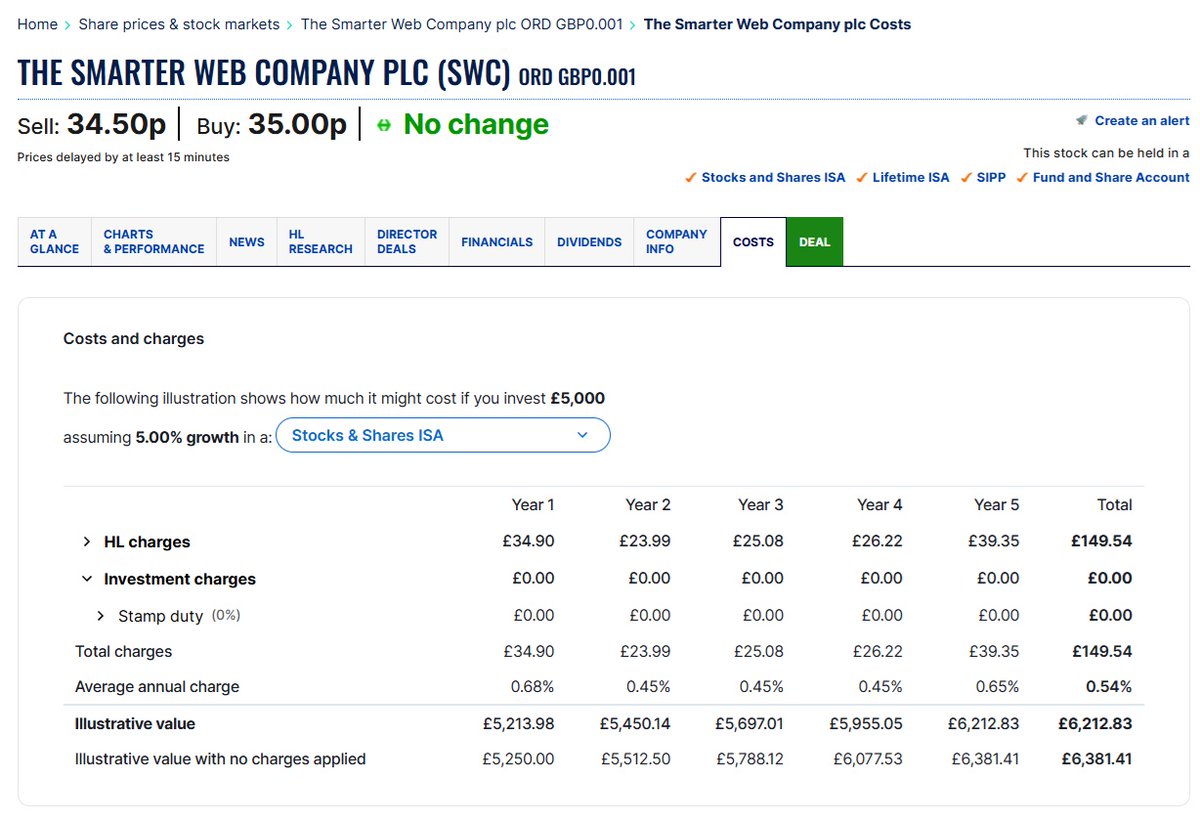Collapse the Investment charges row

tap(87, 579)
